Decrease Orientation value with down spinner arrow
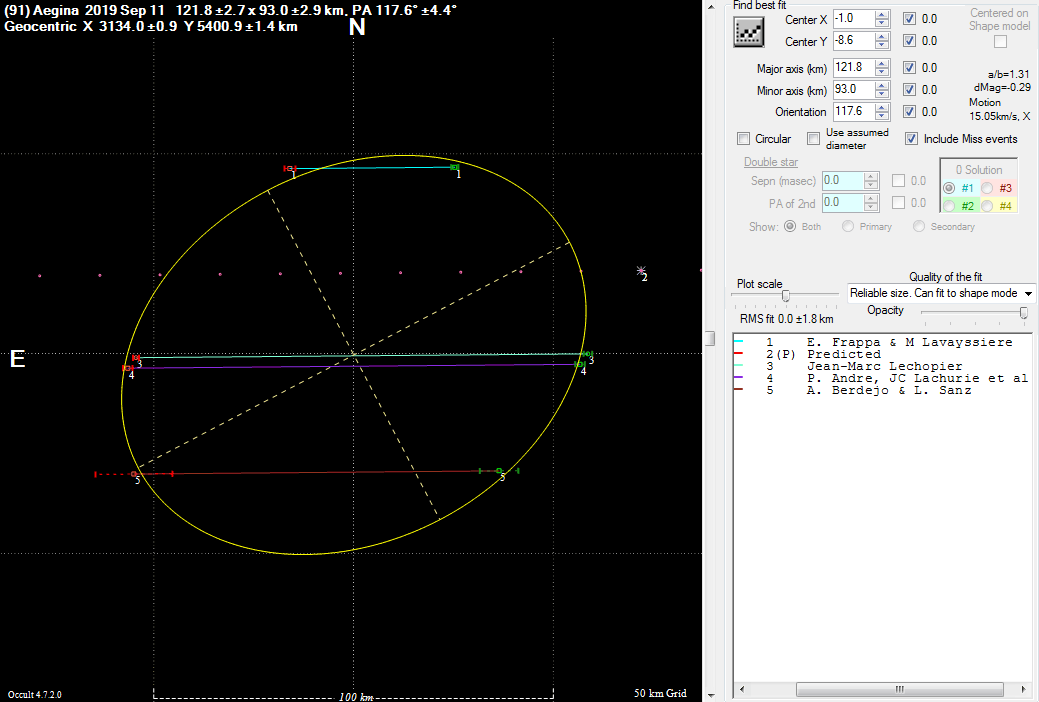Image resolution: width=1039 pixels, height=702 pixels. click(x=881, y=116)
